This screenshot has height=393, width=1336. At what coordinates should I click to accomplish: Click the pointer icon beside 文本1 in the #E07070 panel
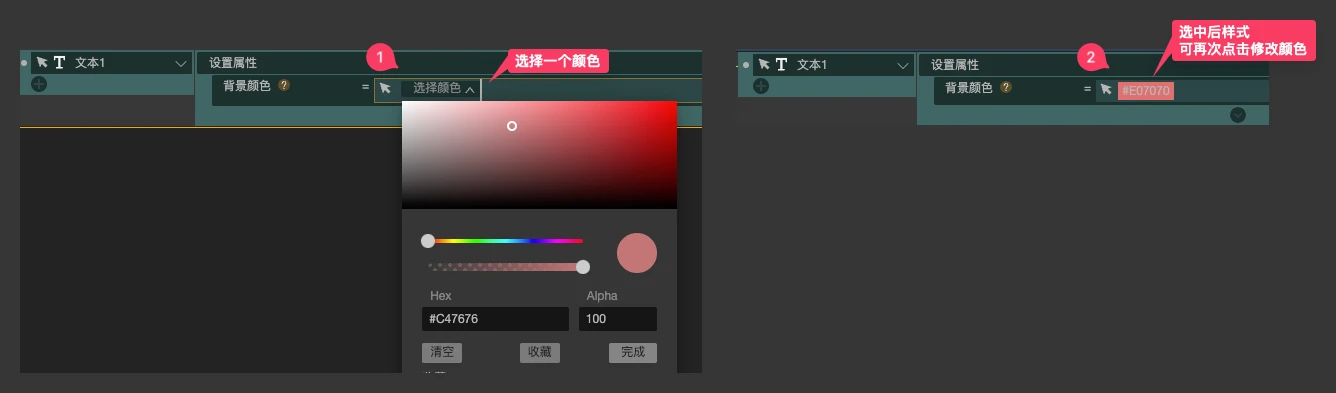(x=764, y=64)
